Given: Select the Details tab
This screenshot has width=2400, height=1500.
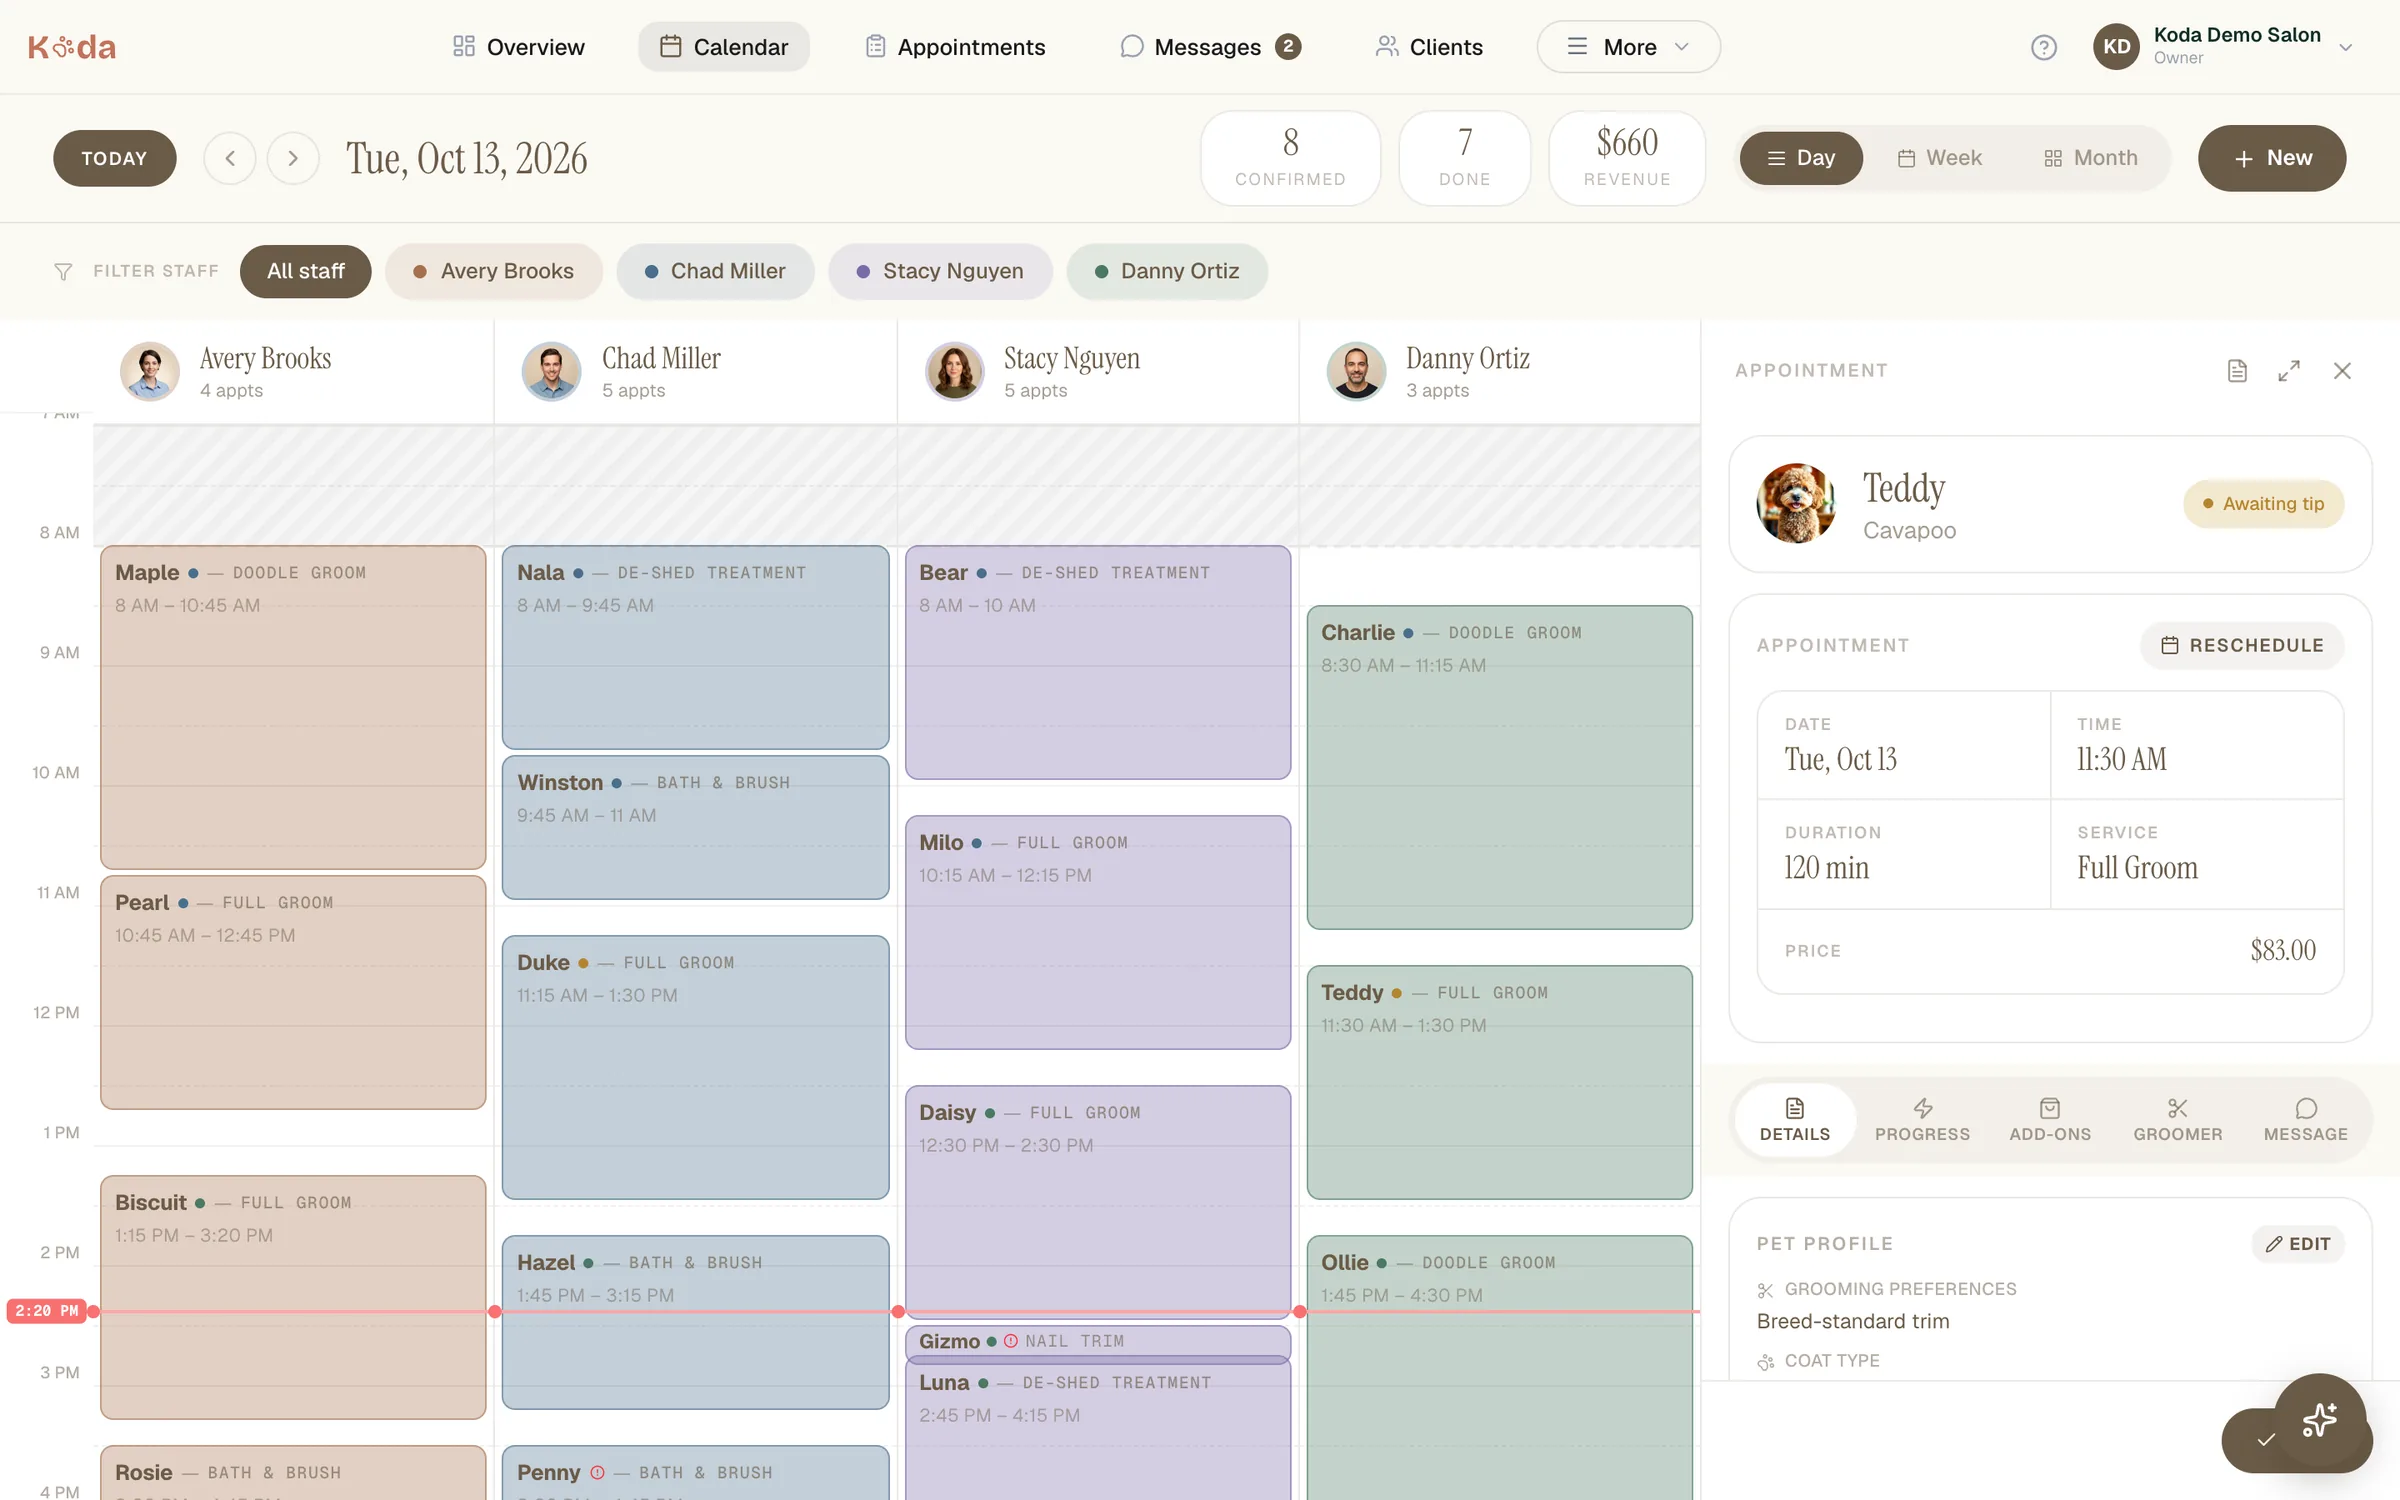Looking at the screenshot, I should pos(1795,1120).
